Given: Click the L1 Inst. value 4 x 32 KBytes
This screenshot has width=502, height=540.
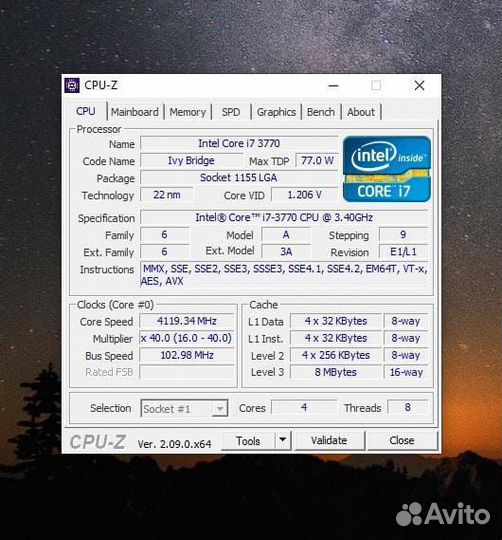Looking at the screenshot, I should 336,338.
